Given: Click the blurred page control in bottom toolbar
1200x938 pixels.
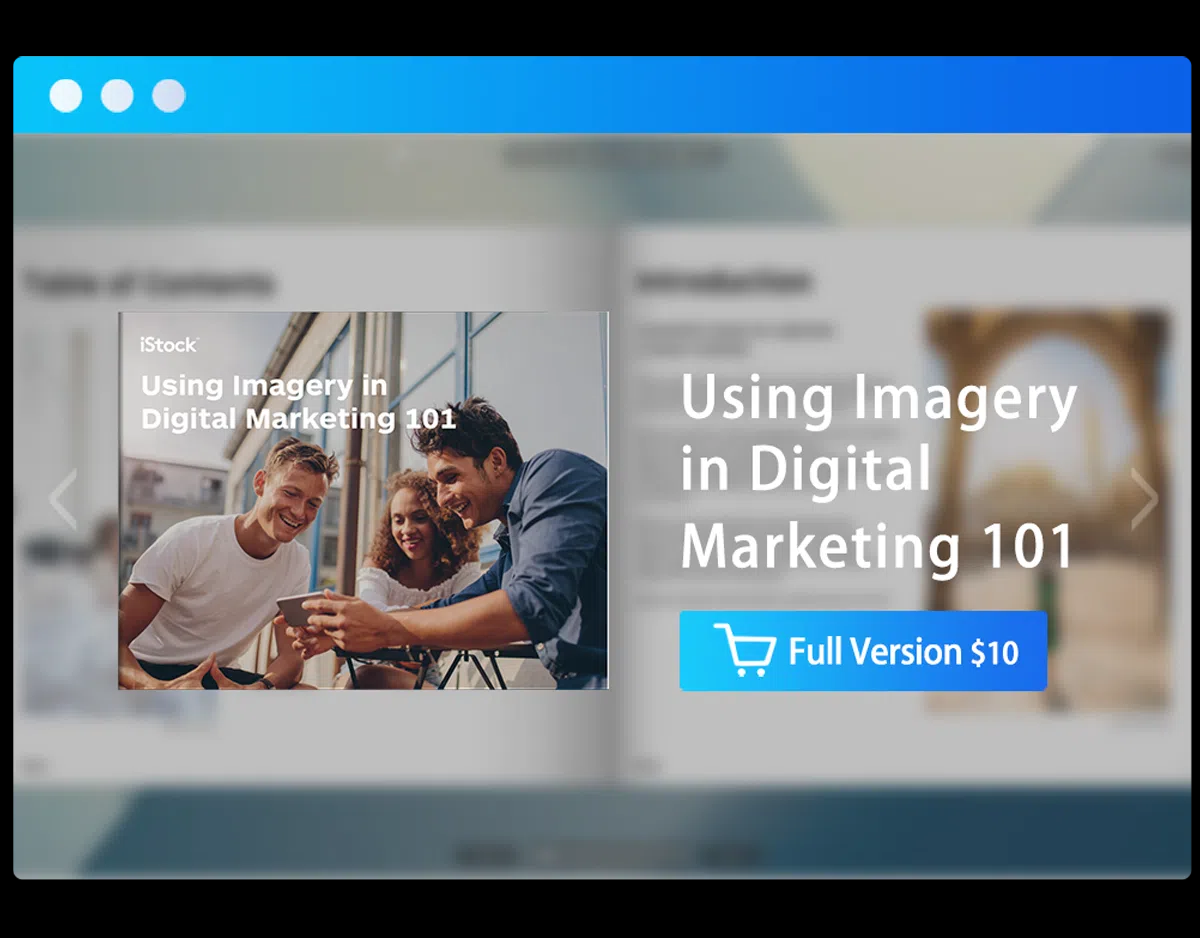Looking at the screenshot, I should tap(600, 855).
